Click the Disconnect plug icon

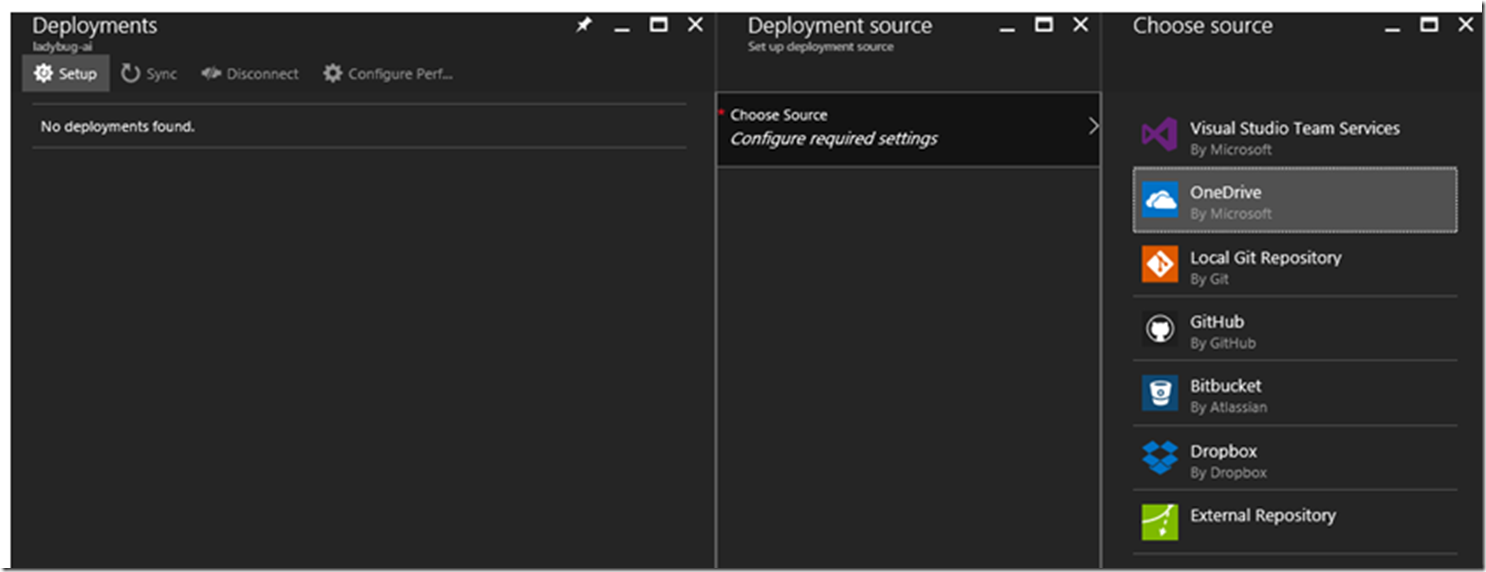click(210, 73)
